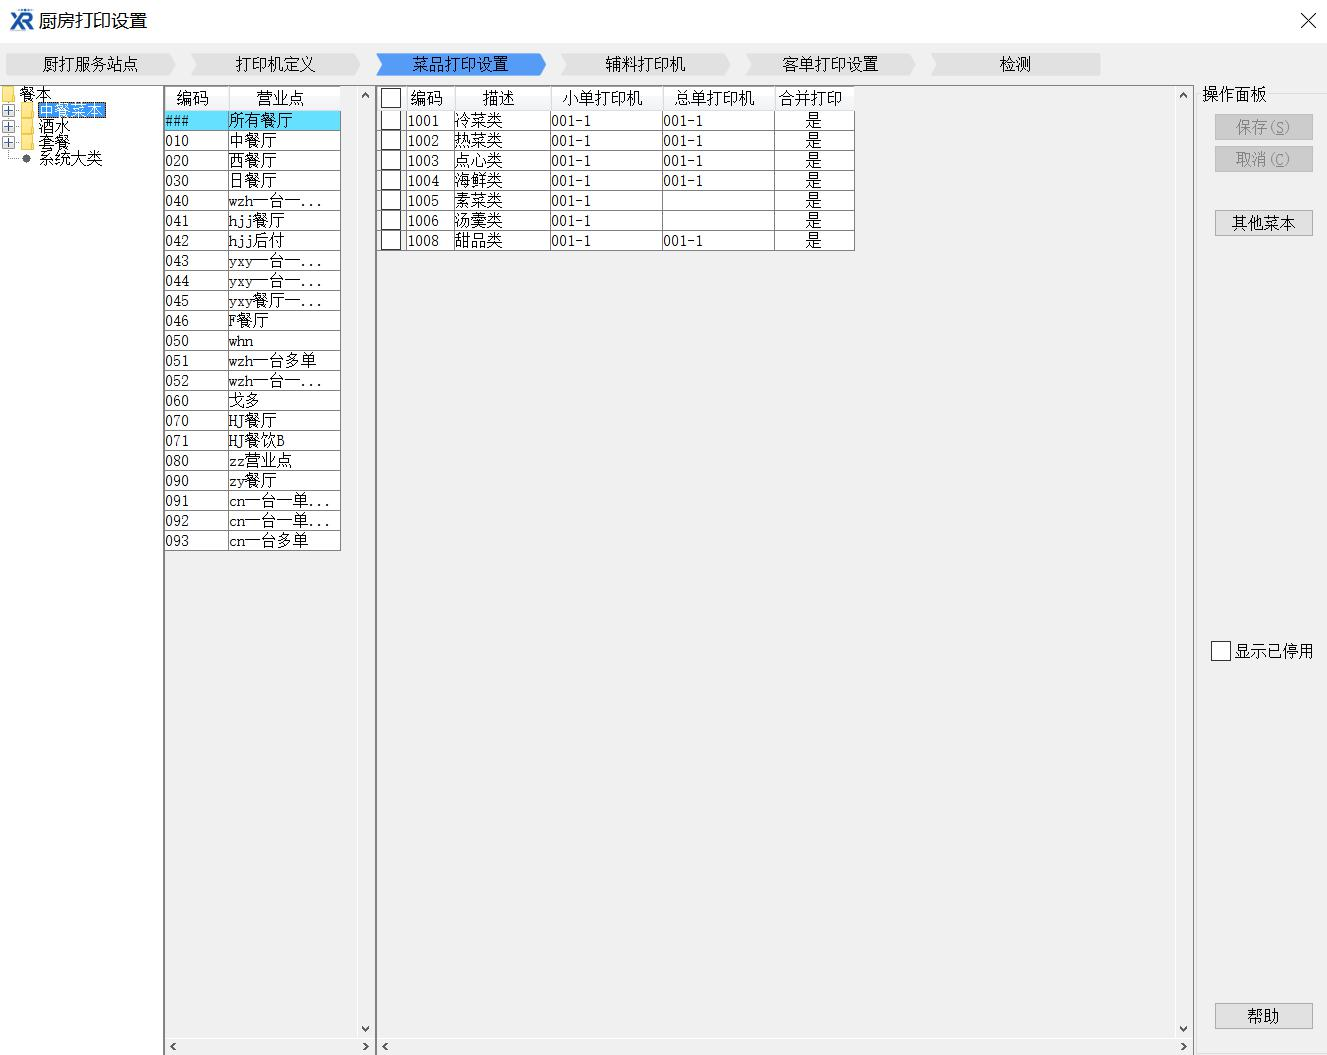
Task: Click the 套餐 folder icon
Action: (x=27, y=143)
